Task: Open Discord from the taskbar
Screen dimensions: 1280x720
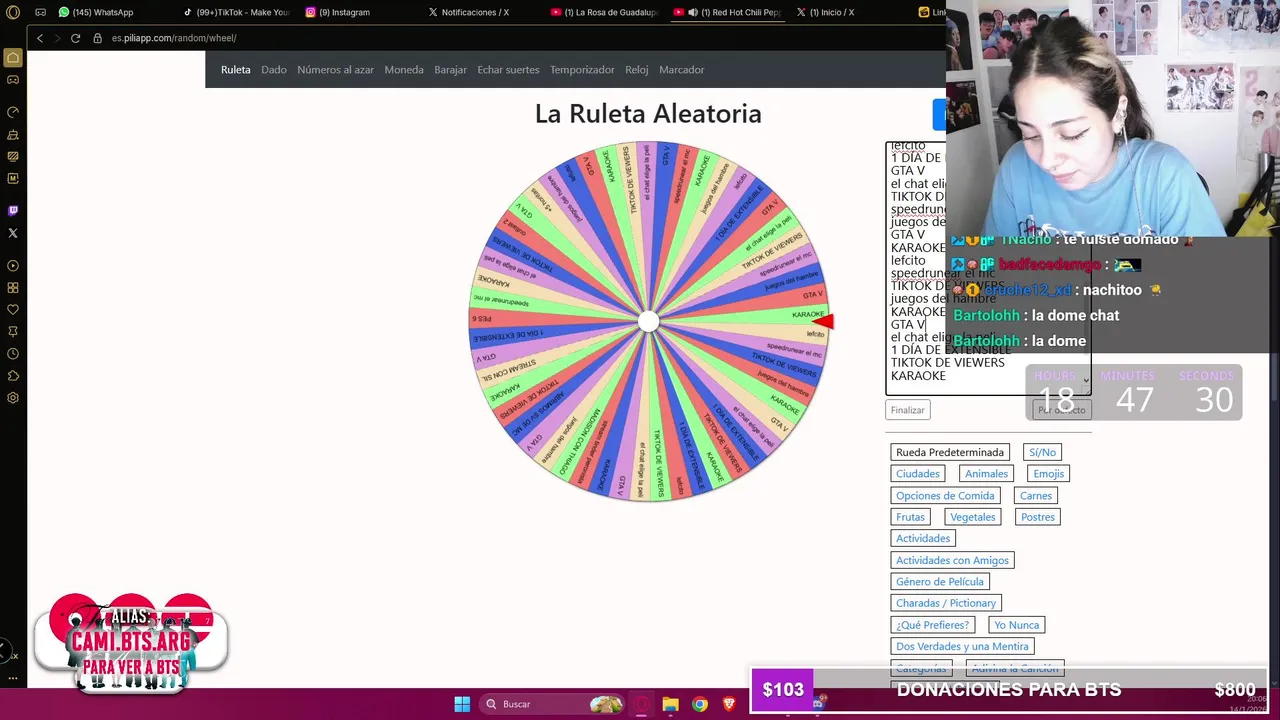Action: click(x=818, y=704)
